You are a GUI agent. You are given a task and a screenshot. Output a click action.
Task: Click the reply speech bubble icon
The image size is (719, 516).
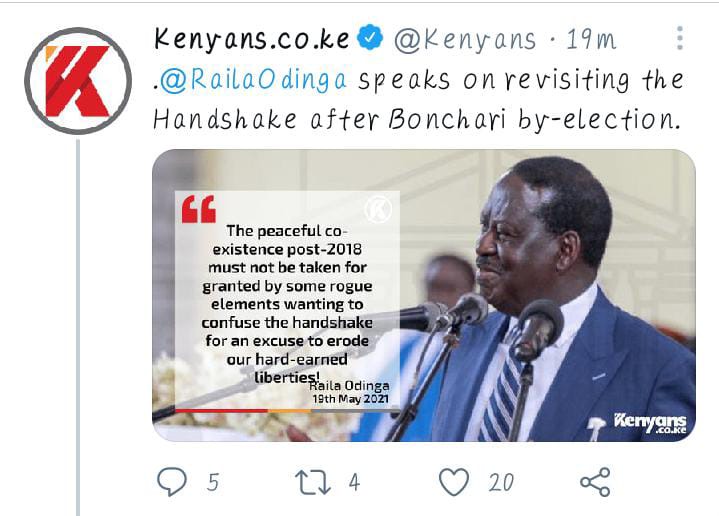click(172, 482)
